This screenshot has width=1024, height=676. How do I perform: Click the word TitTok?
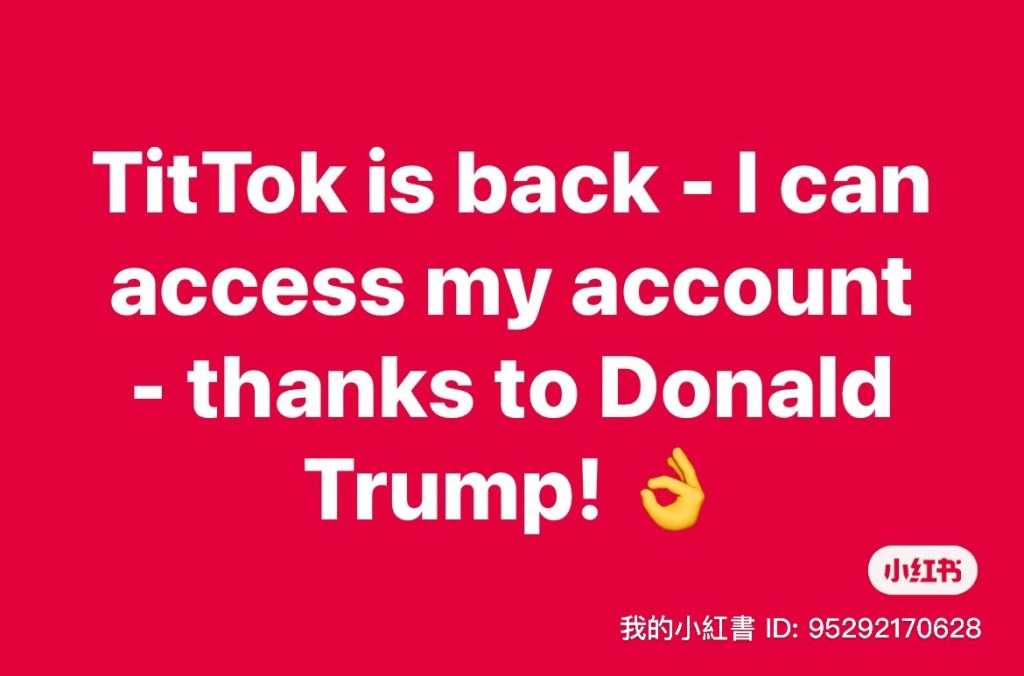point(223,182)
